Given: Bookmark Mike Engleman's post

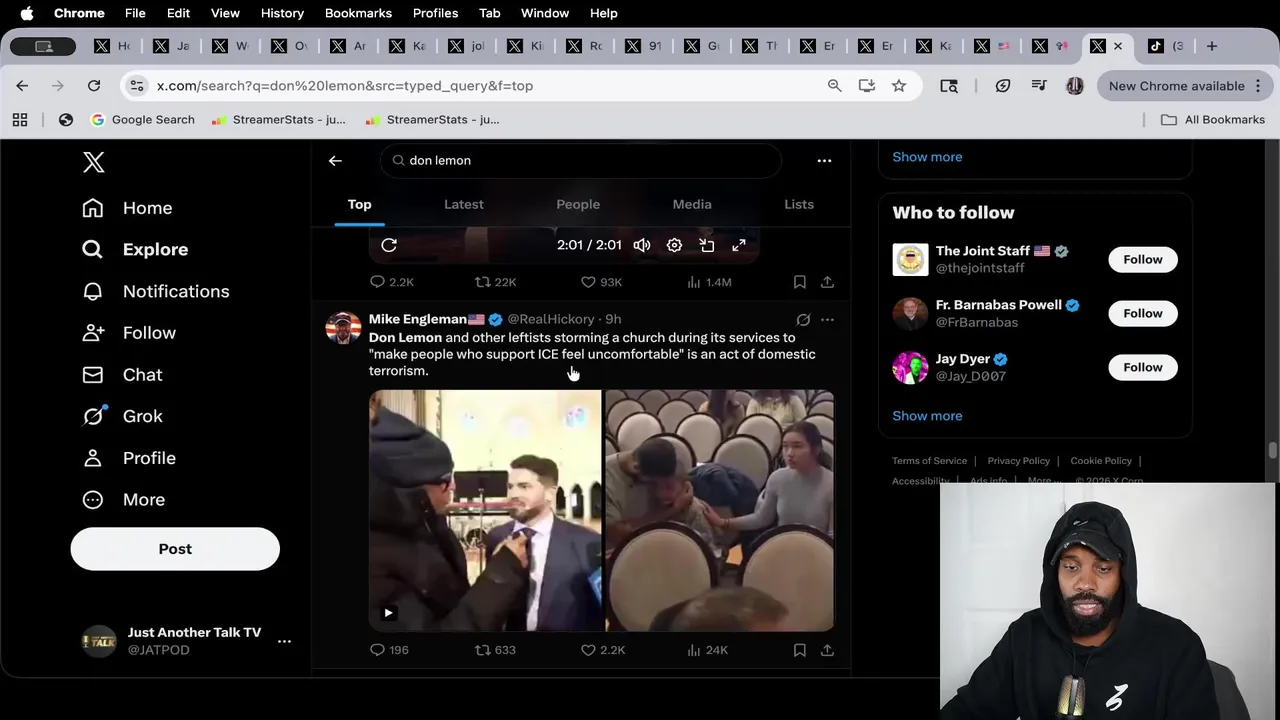Looking at the screenshot, I should click(x=800, y=650).
